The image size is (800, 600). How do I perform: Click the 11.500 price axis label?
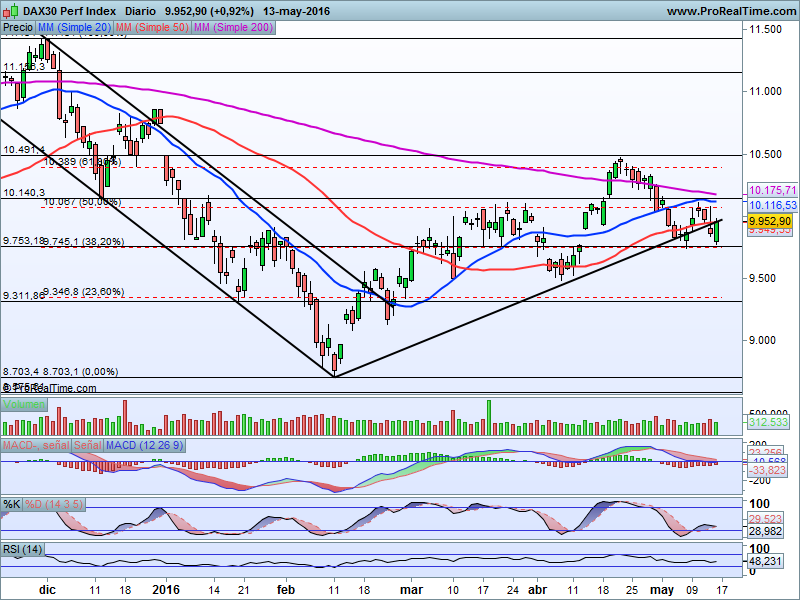coord(765,30)
